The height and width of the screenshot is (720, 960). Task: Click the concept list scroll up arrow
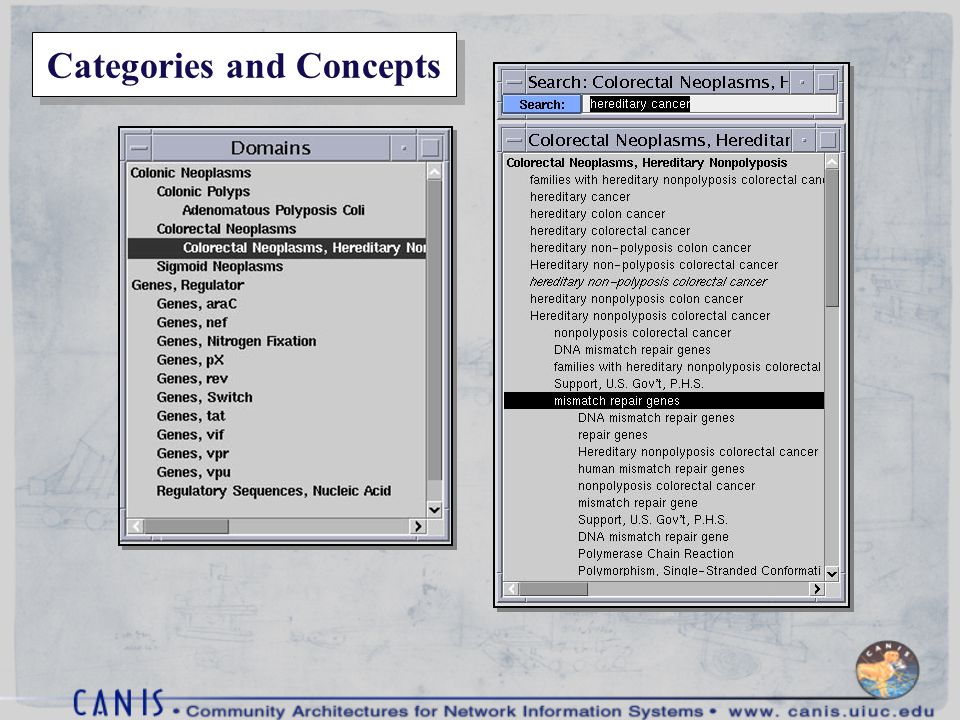pos(831,162)
